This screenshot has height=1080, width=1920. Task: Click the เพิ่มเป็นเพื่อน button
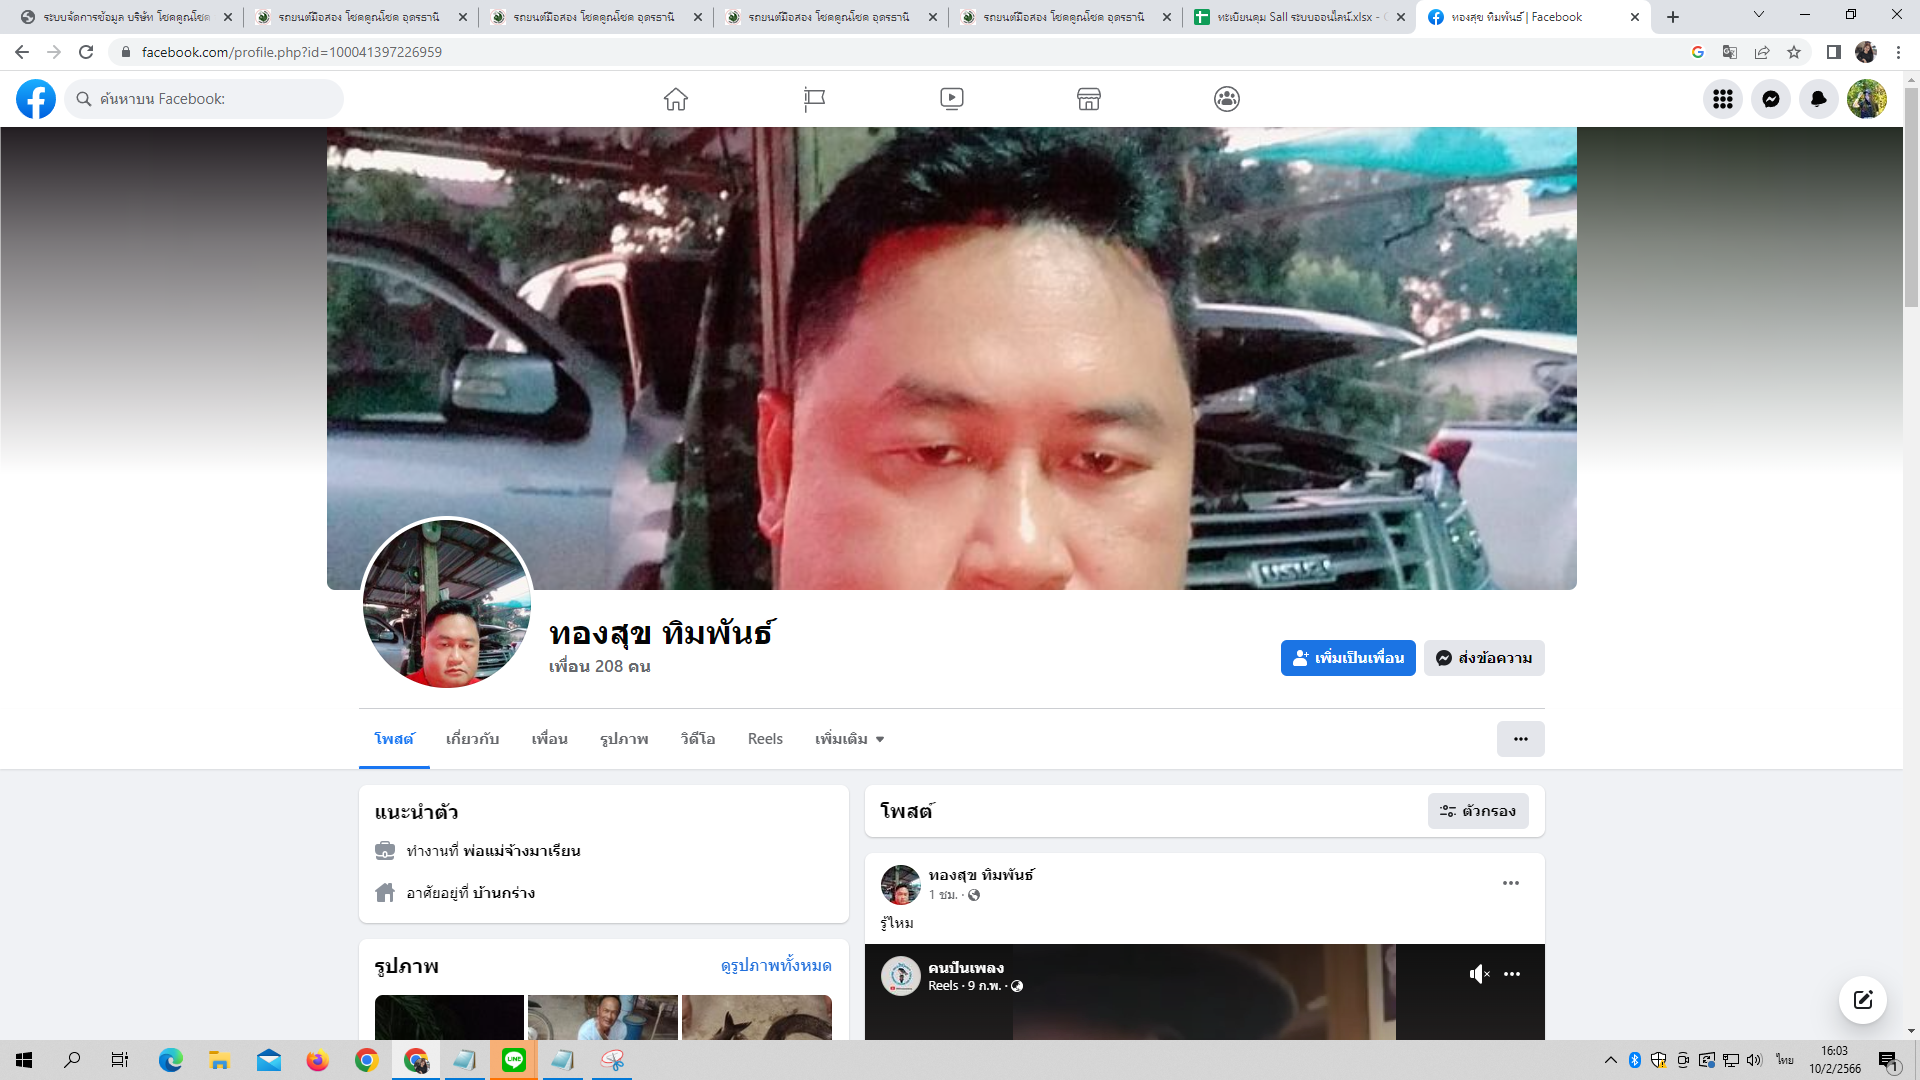[1347, 658]
